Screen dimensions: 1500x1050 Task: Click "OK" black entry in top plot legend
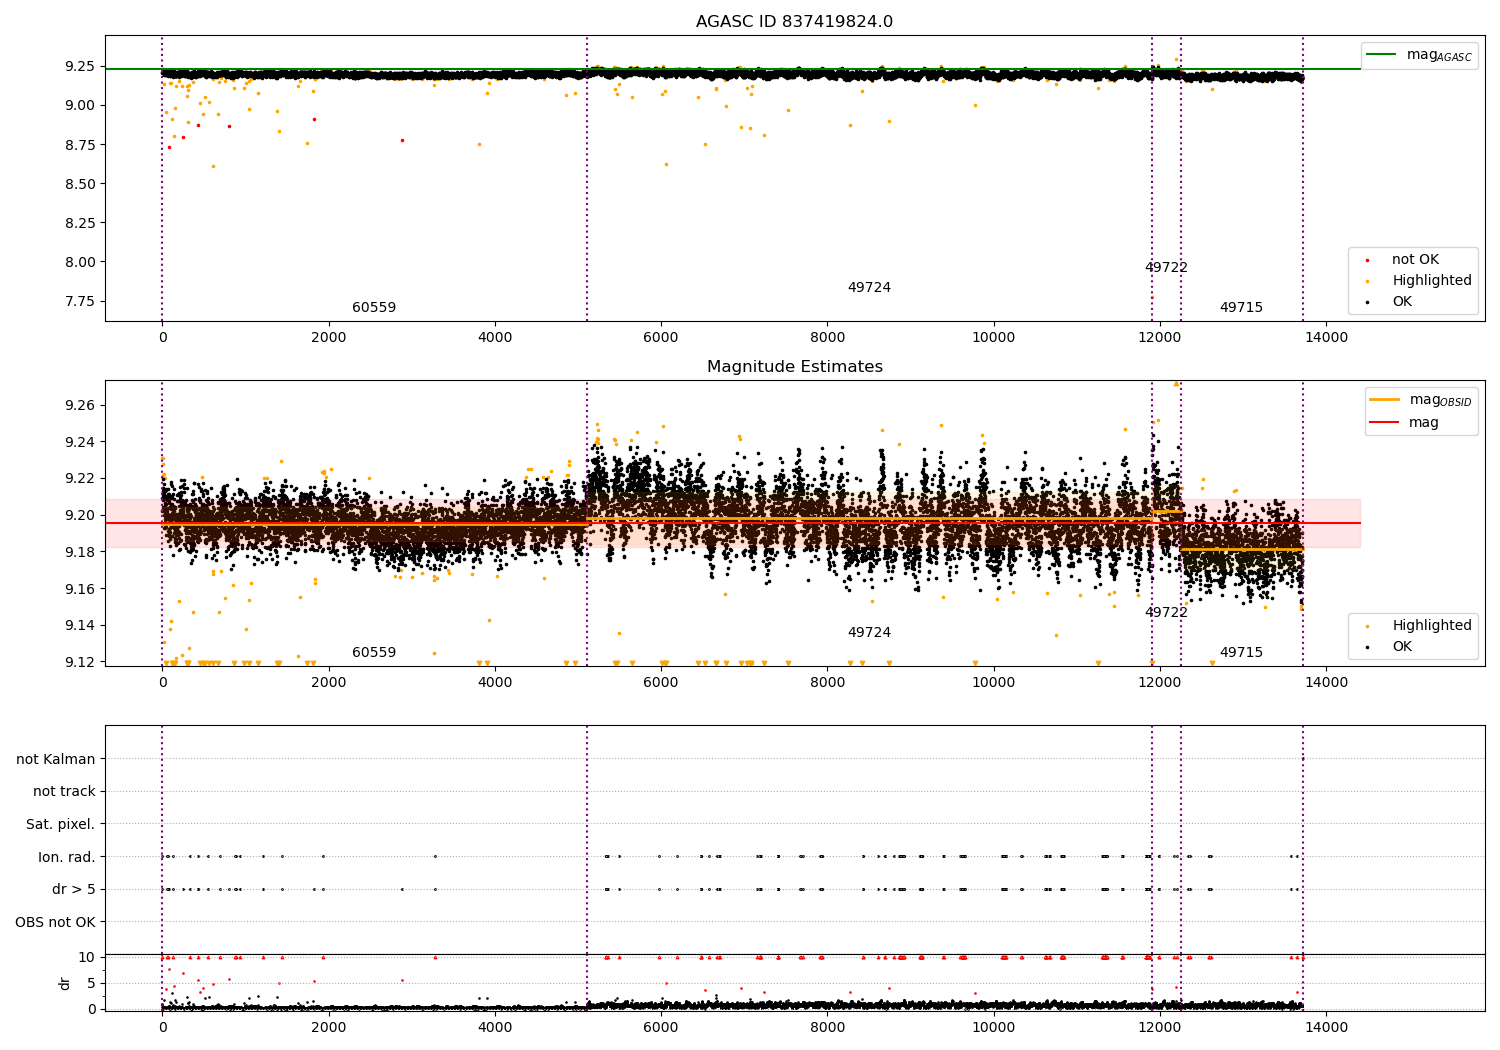(1402, 302)
